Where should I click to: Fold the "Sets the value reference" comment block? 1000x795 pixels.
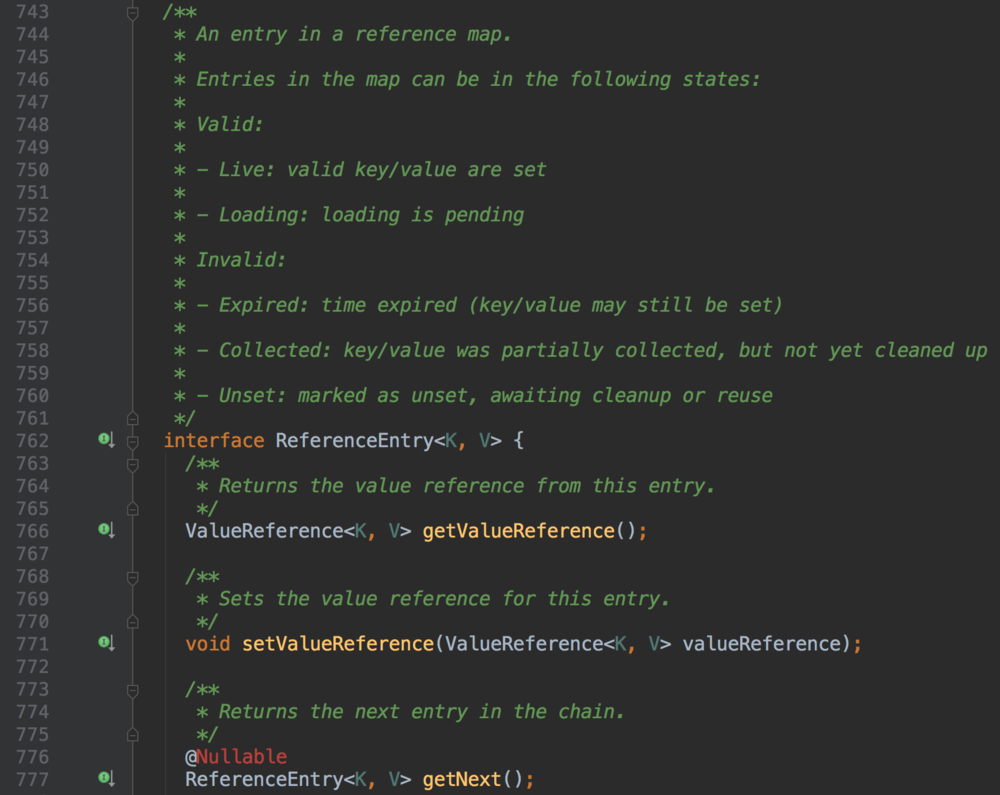[132, 577]
